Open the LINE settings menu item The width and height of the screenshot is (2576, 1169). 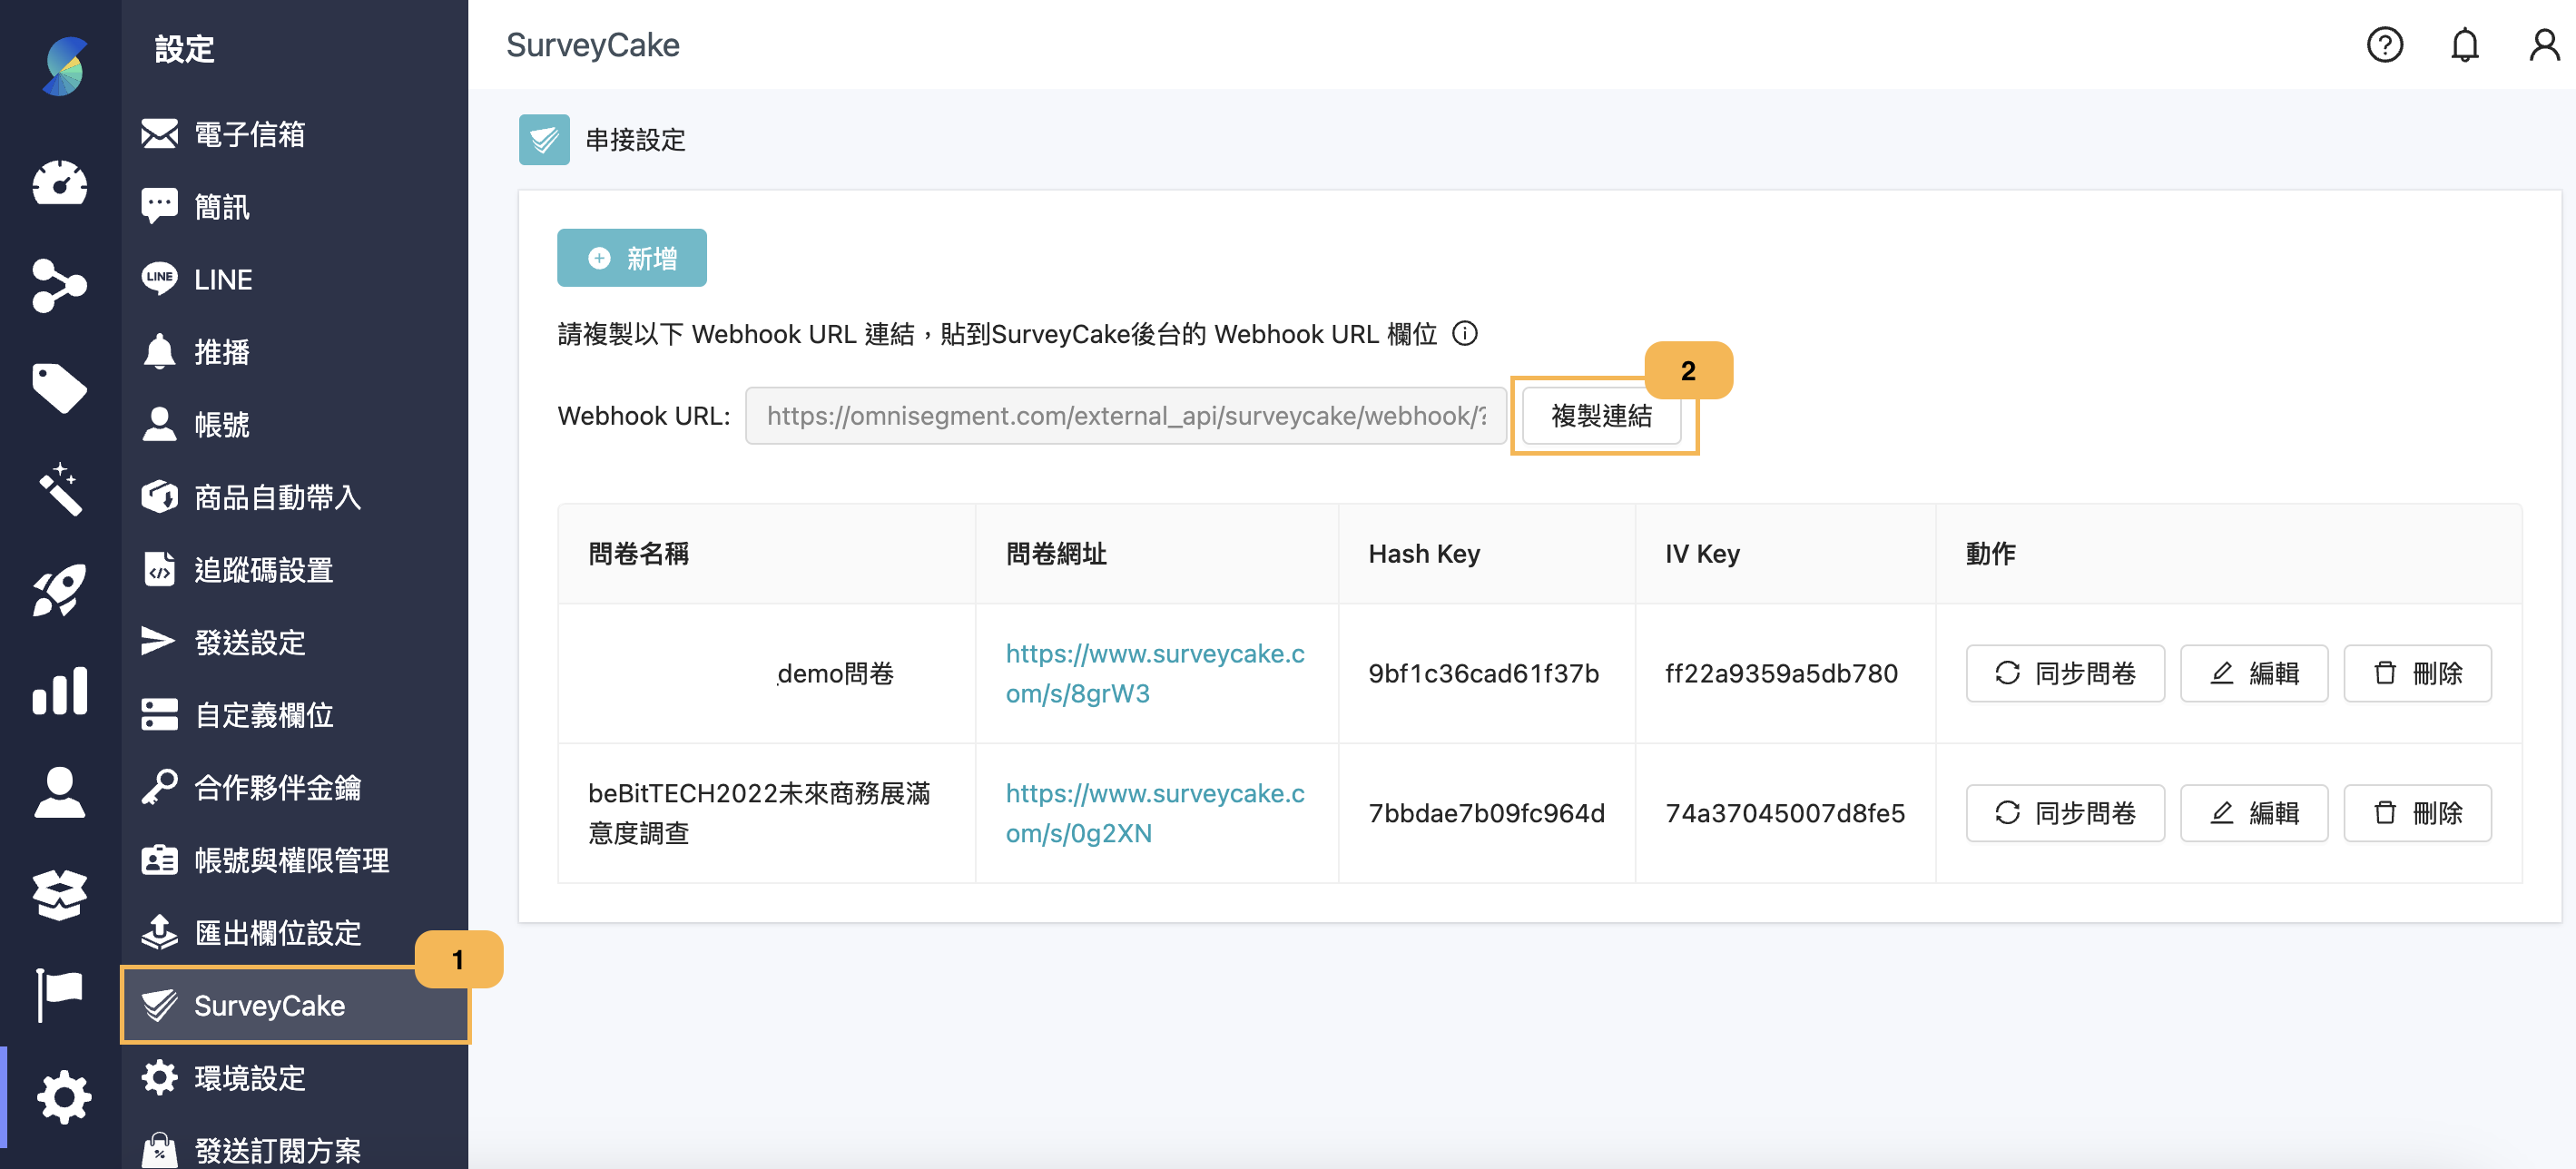(x=222, y=279)
